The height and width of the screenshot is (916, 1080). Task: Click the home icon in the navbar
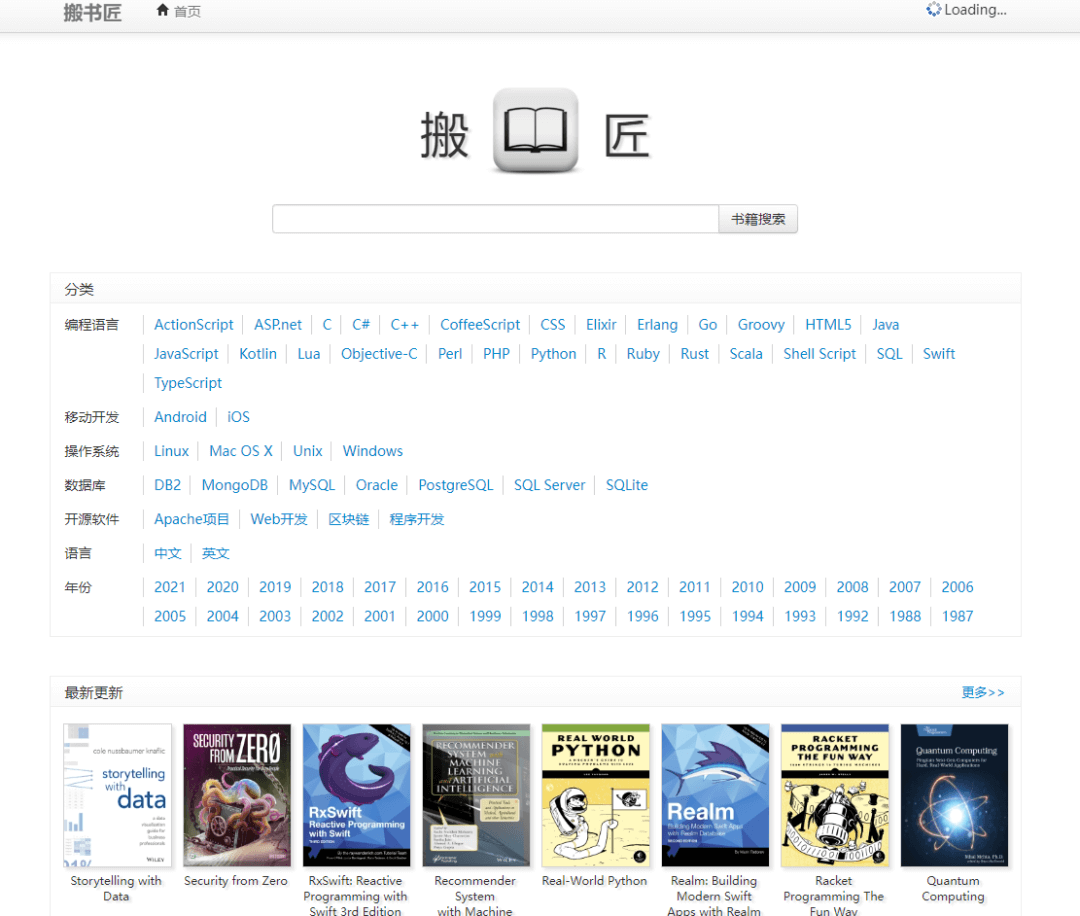[163, 11]
